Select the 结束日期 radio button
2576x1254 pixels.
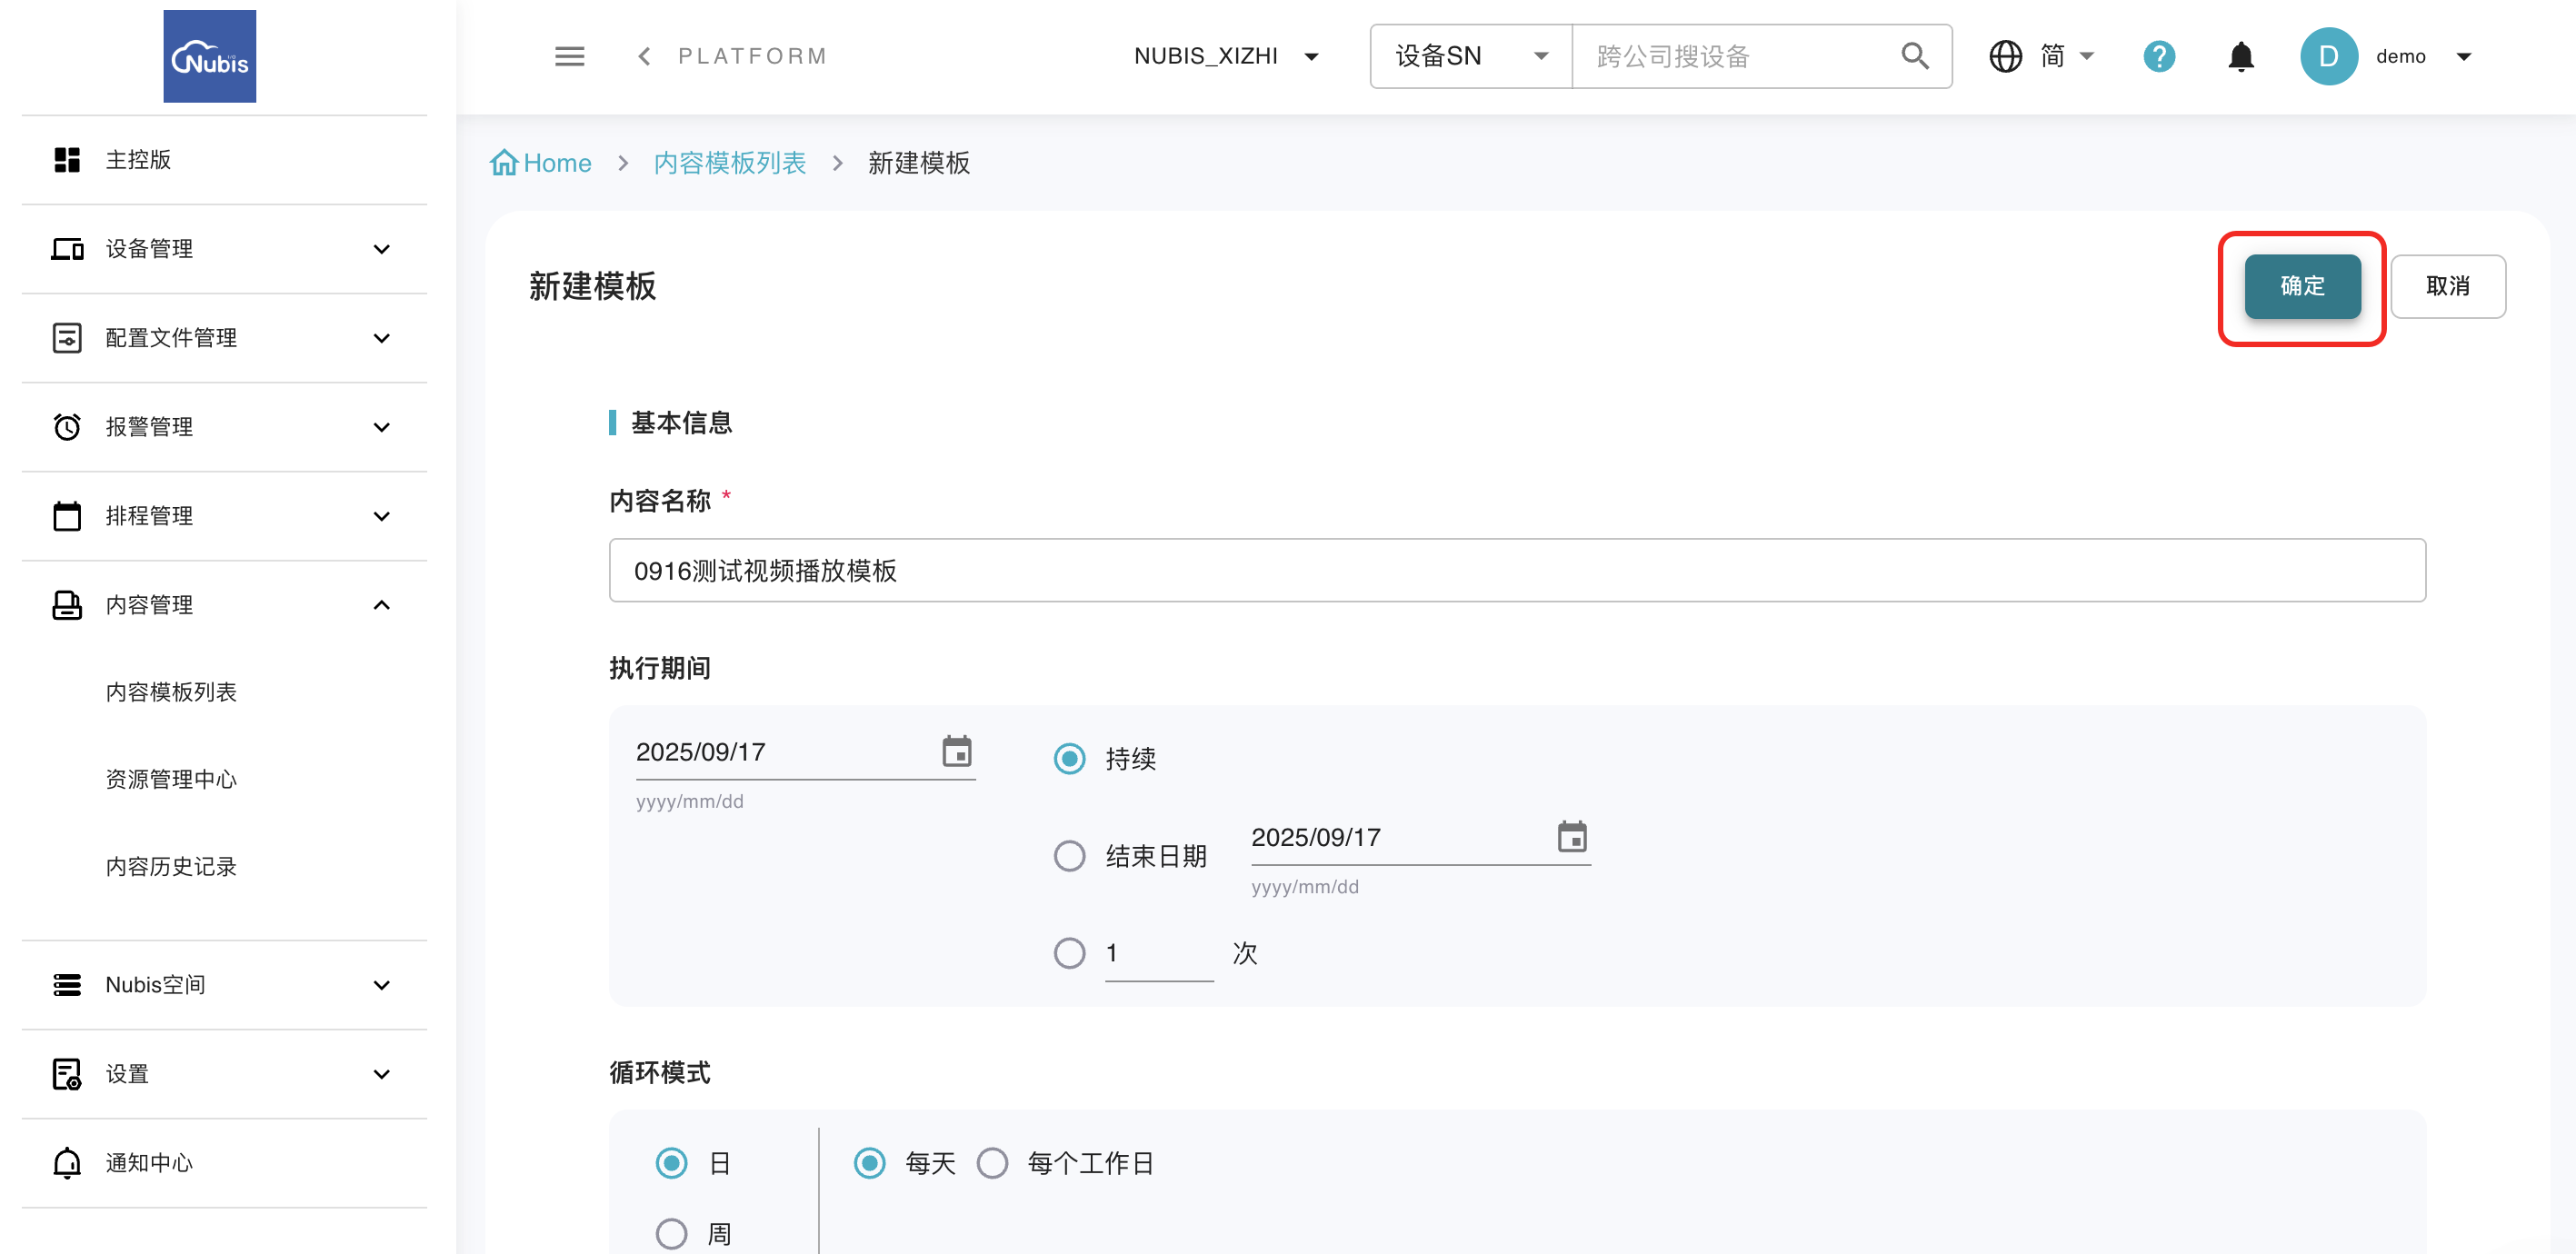1069,856
